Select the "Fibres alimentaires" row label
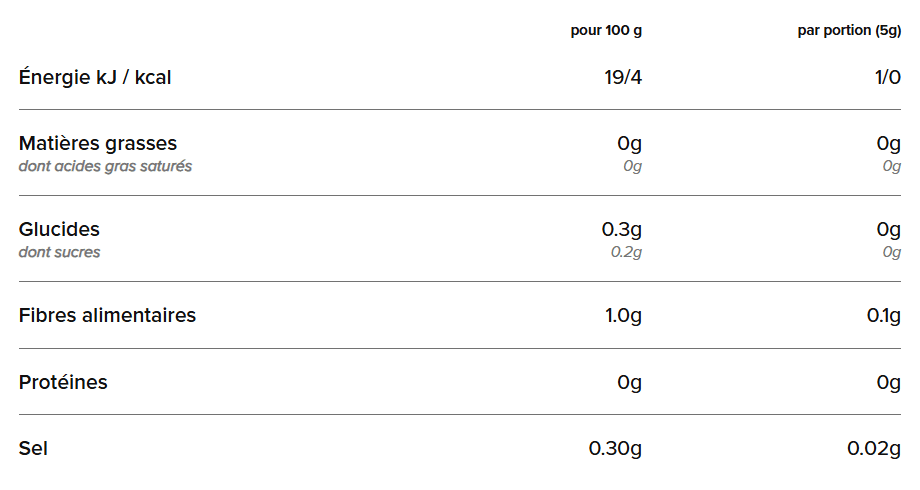 click(x=107, y=315)
